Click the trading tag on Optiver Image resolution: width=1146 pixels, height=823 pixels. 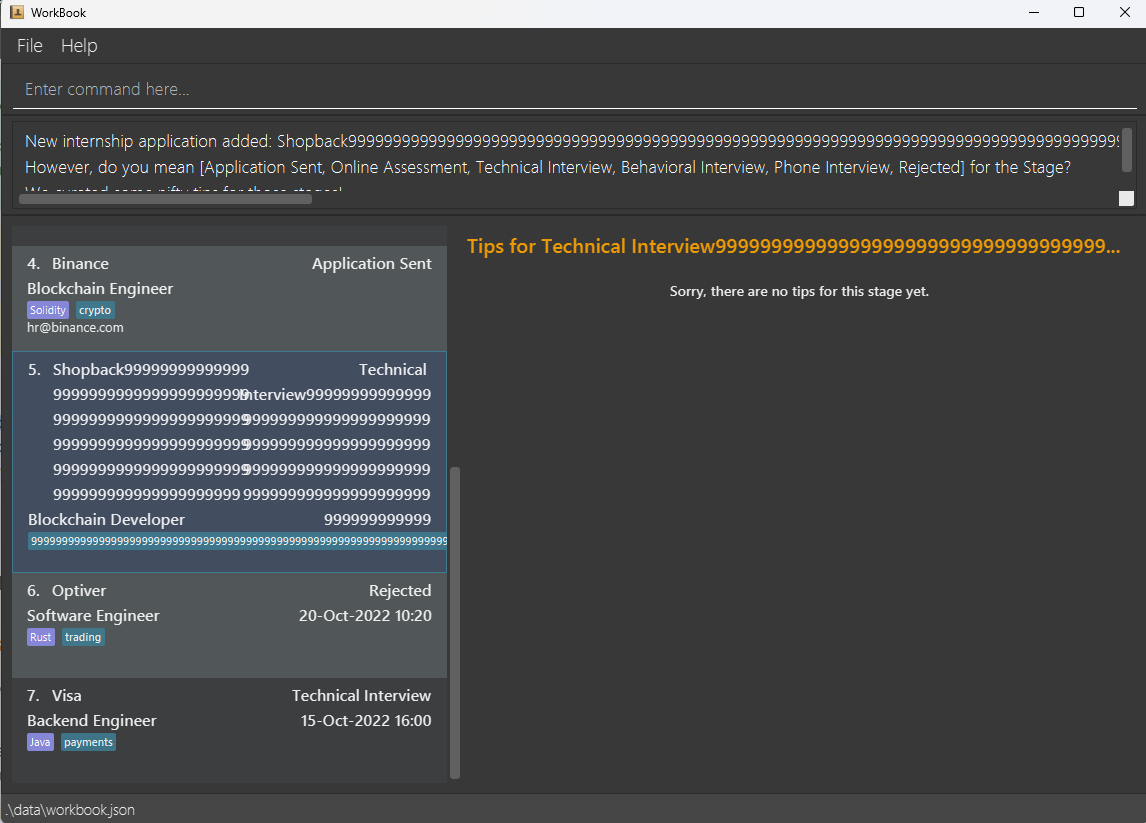click(x=83, y=637)
